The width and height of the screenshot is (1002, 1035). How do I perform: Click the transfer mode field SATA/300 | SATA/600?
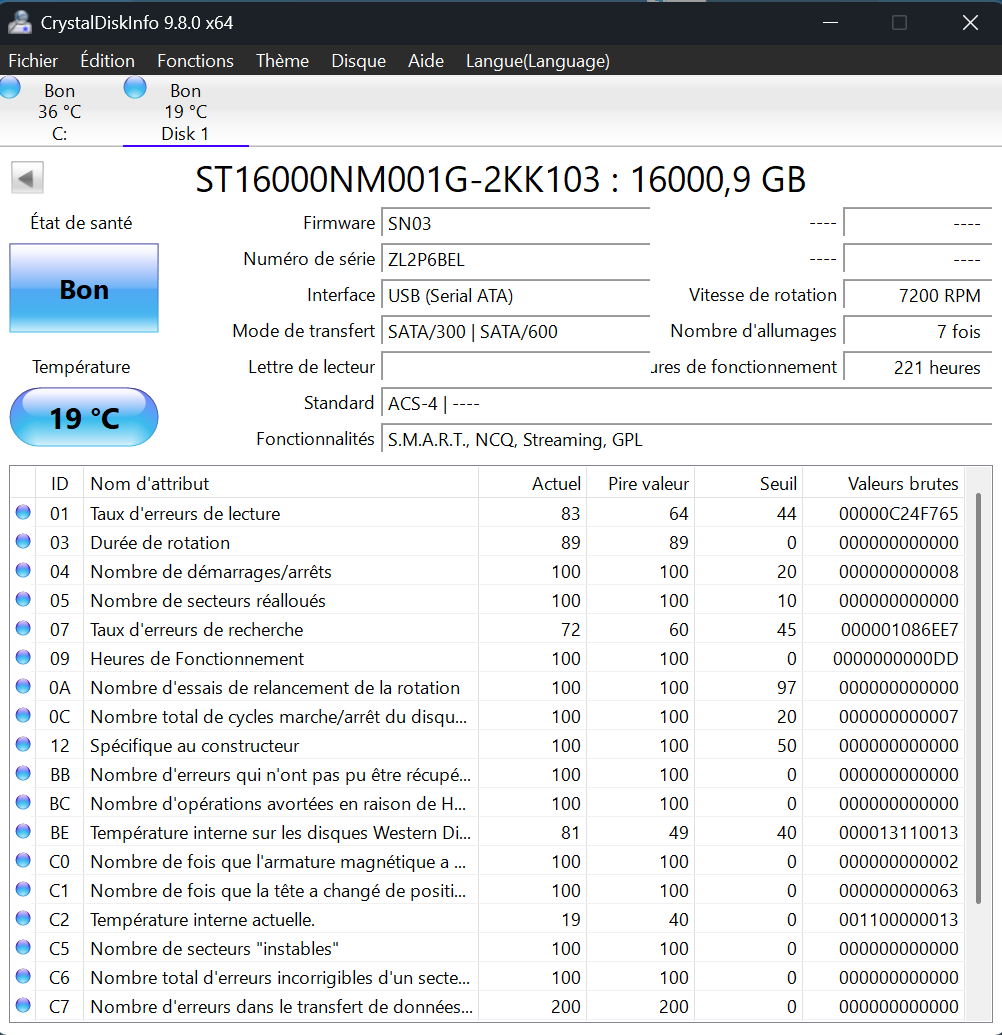[x=516, y=331]
